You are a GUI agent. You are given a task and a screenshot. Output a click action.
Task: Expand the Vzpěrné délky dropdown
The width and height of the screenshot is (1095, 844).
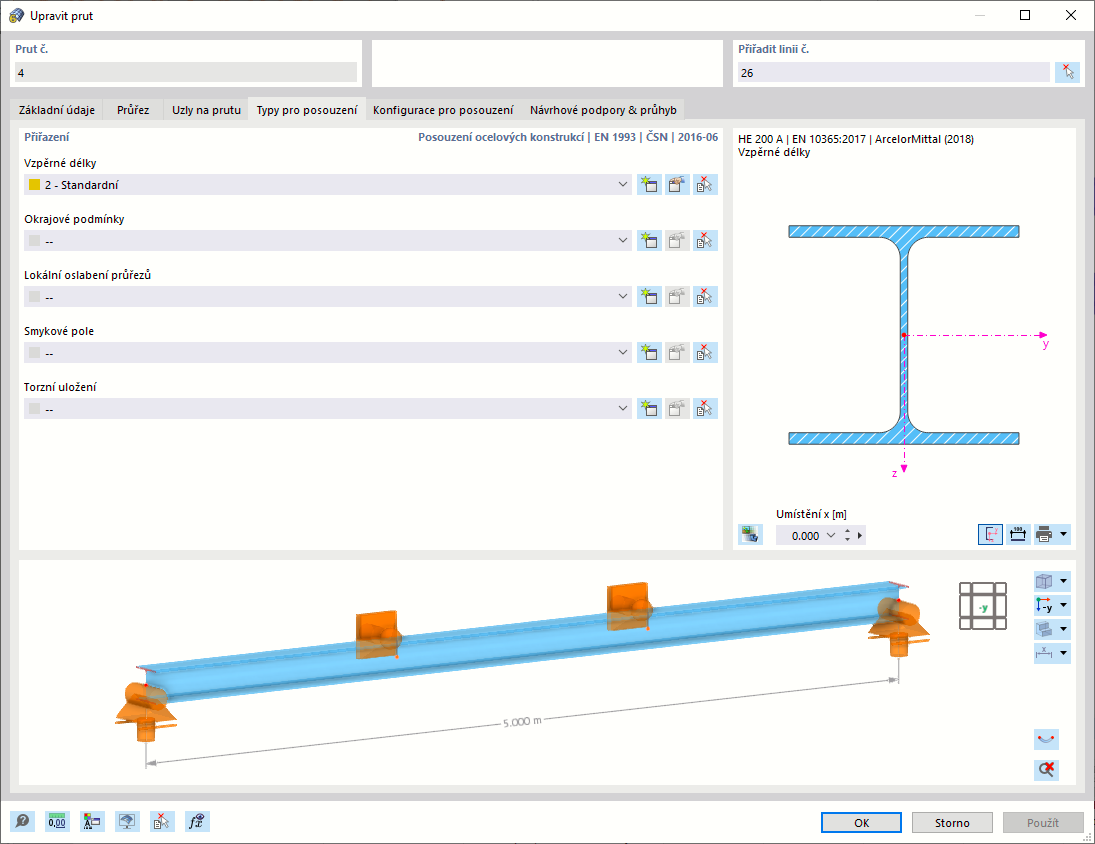pyautogui.click(x=622, y=185)
